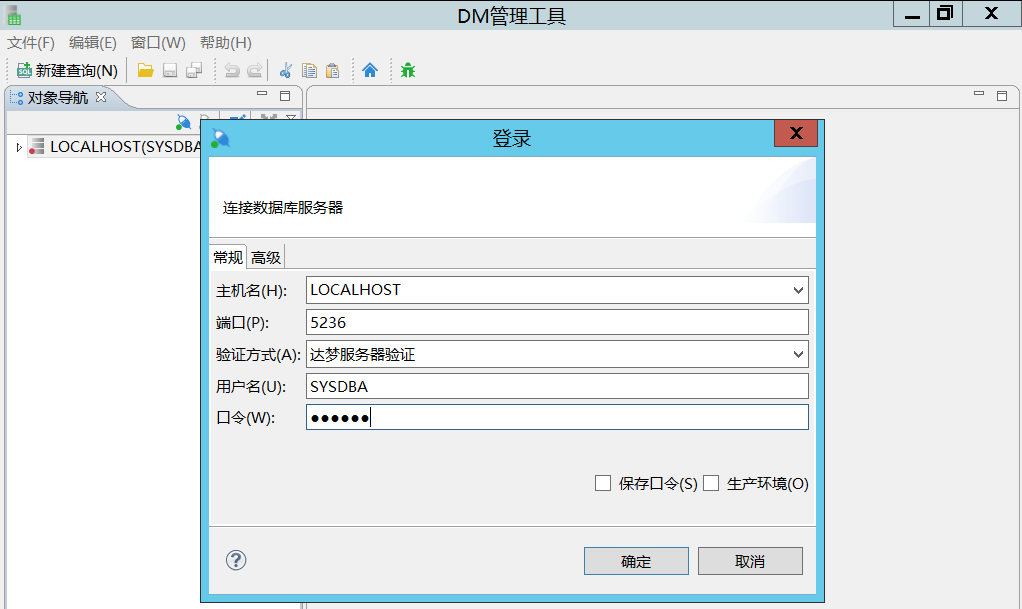Click the 登录 dialog title icon

(x=220, y=138)
